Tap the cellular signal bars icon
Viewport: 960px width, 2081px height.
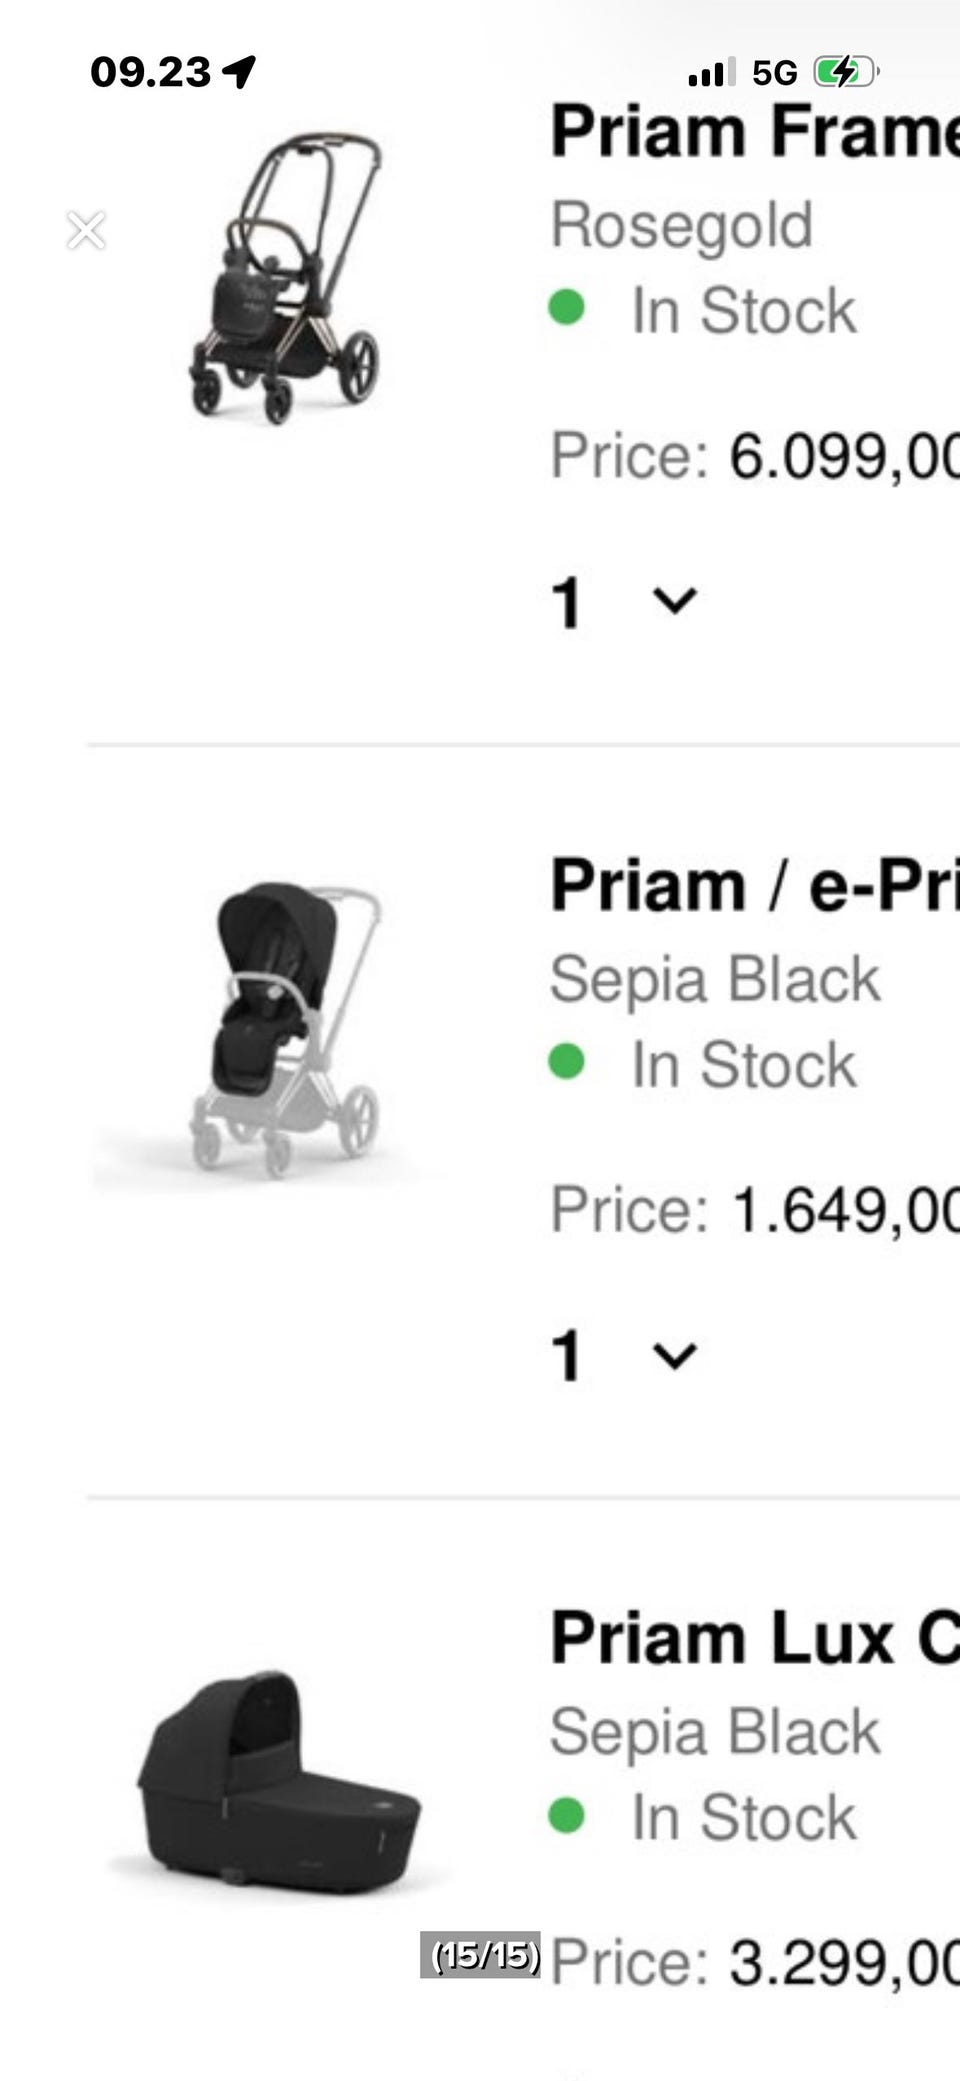tap(711, 72)
